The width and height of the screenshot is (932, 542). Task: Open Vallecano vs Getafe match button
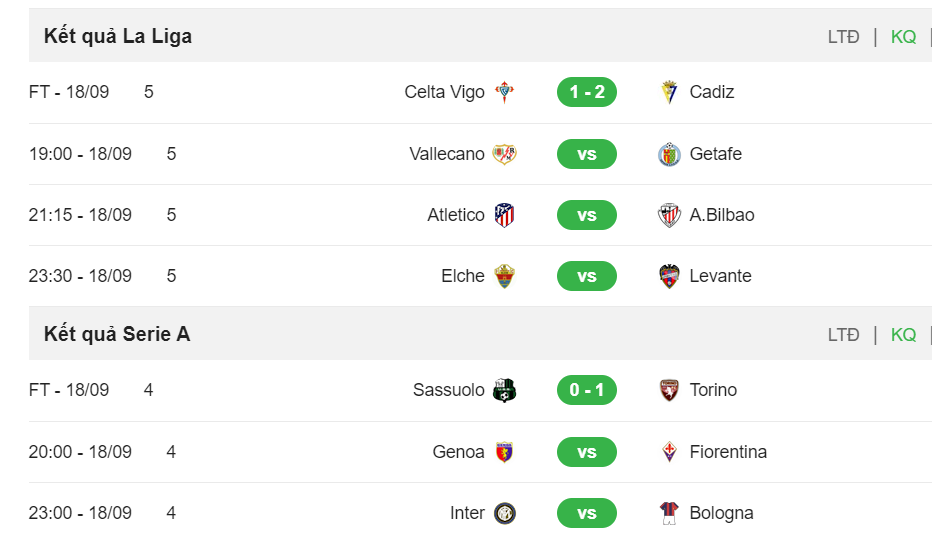(x=587, y=155)
